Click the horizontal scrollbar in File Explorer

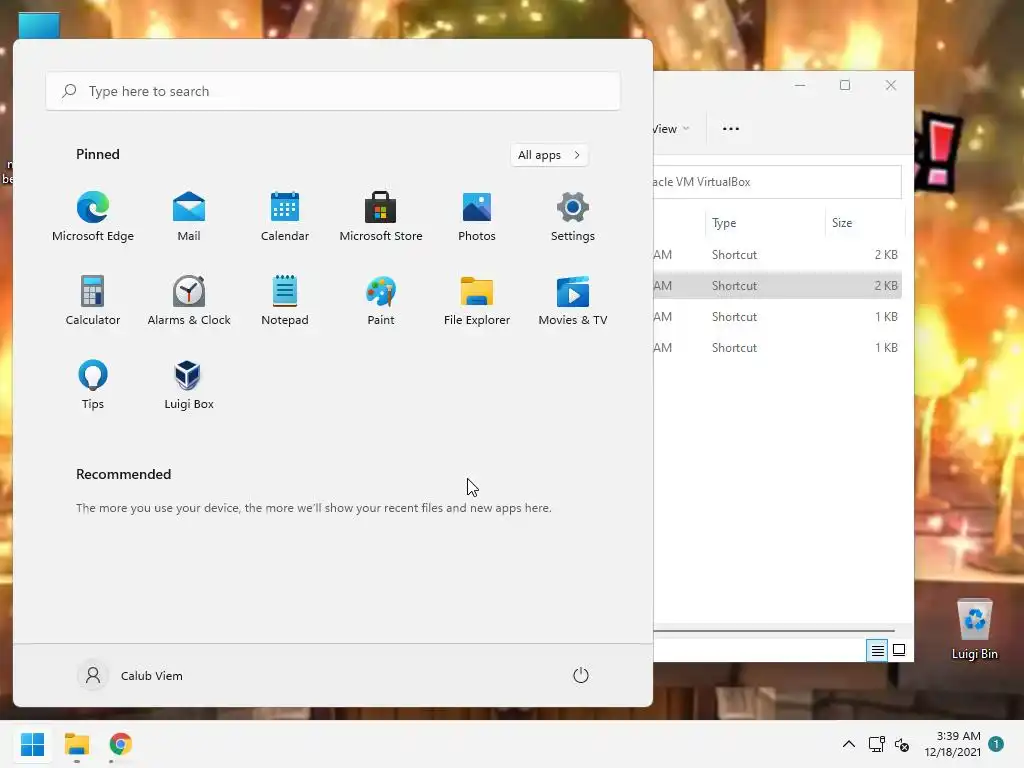click(775, 631)
